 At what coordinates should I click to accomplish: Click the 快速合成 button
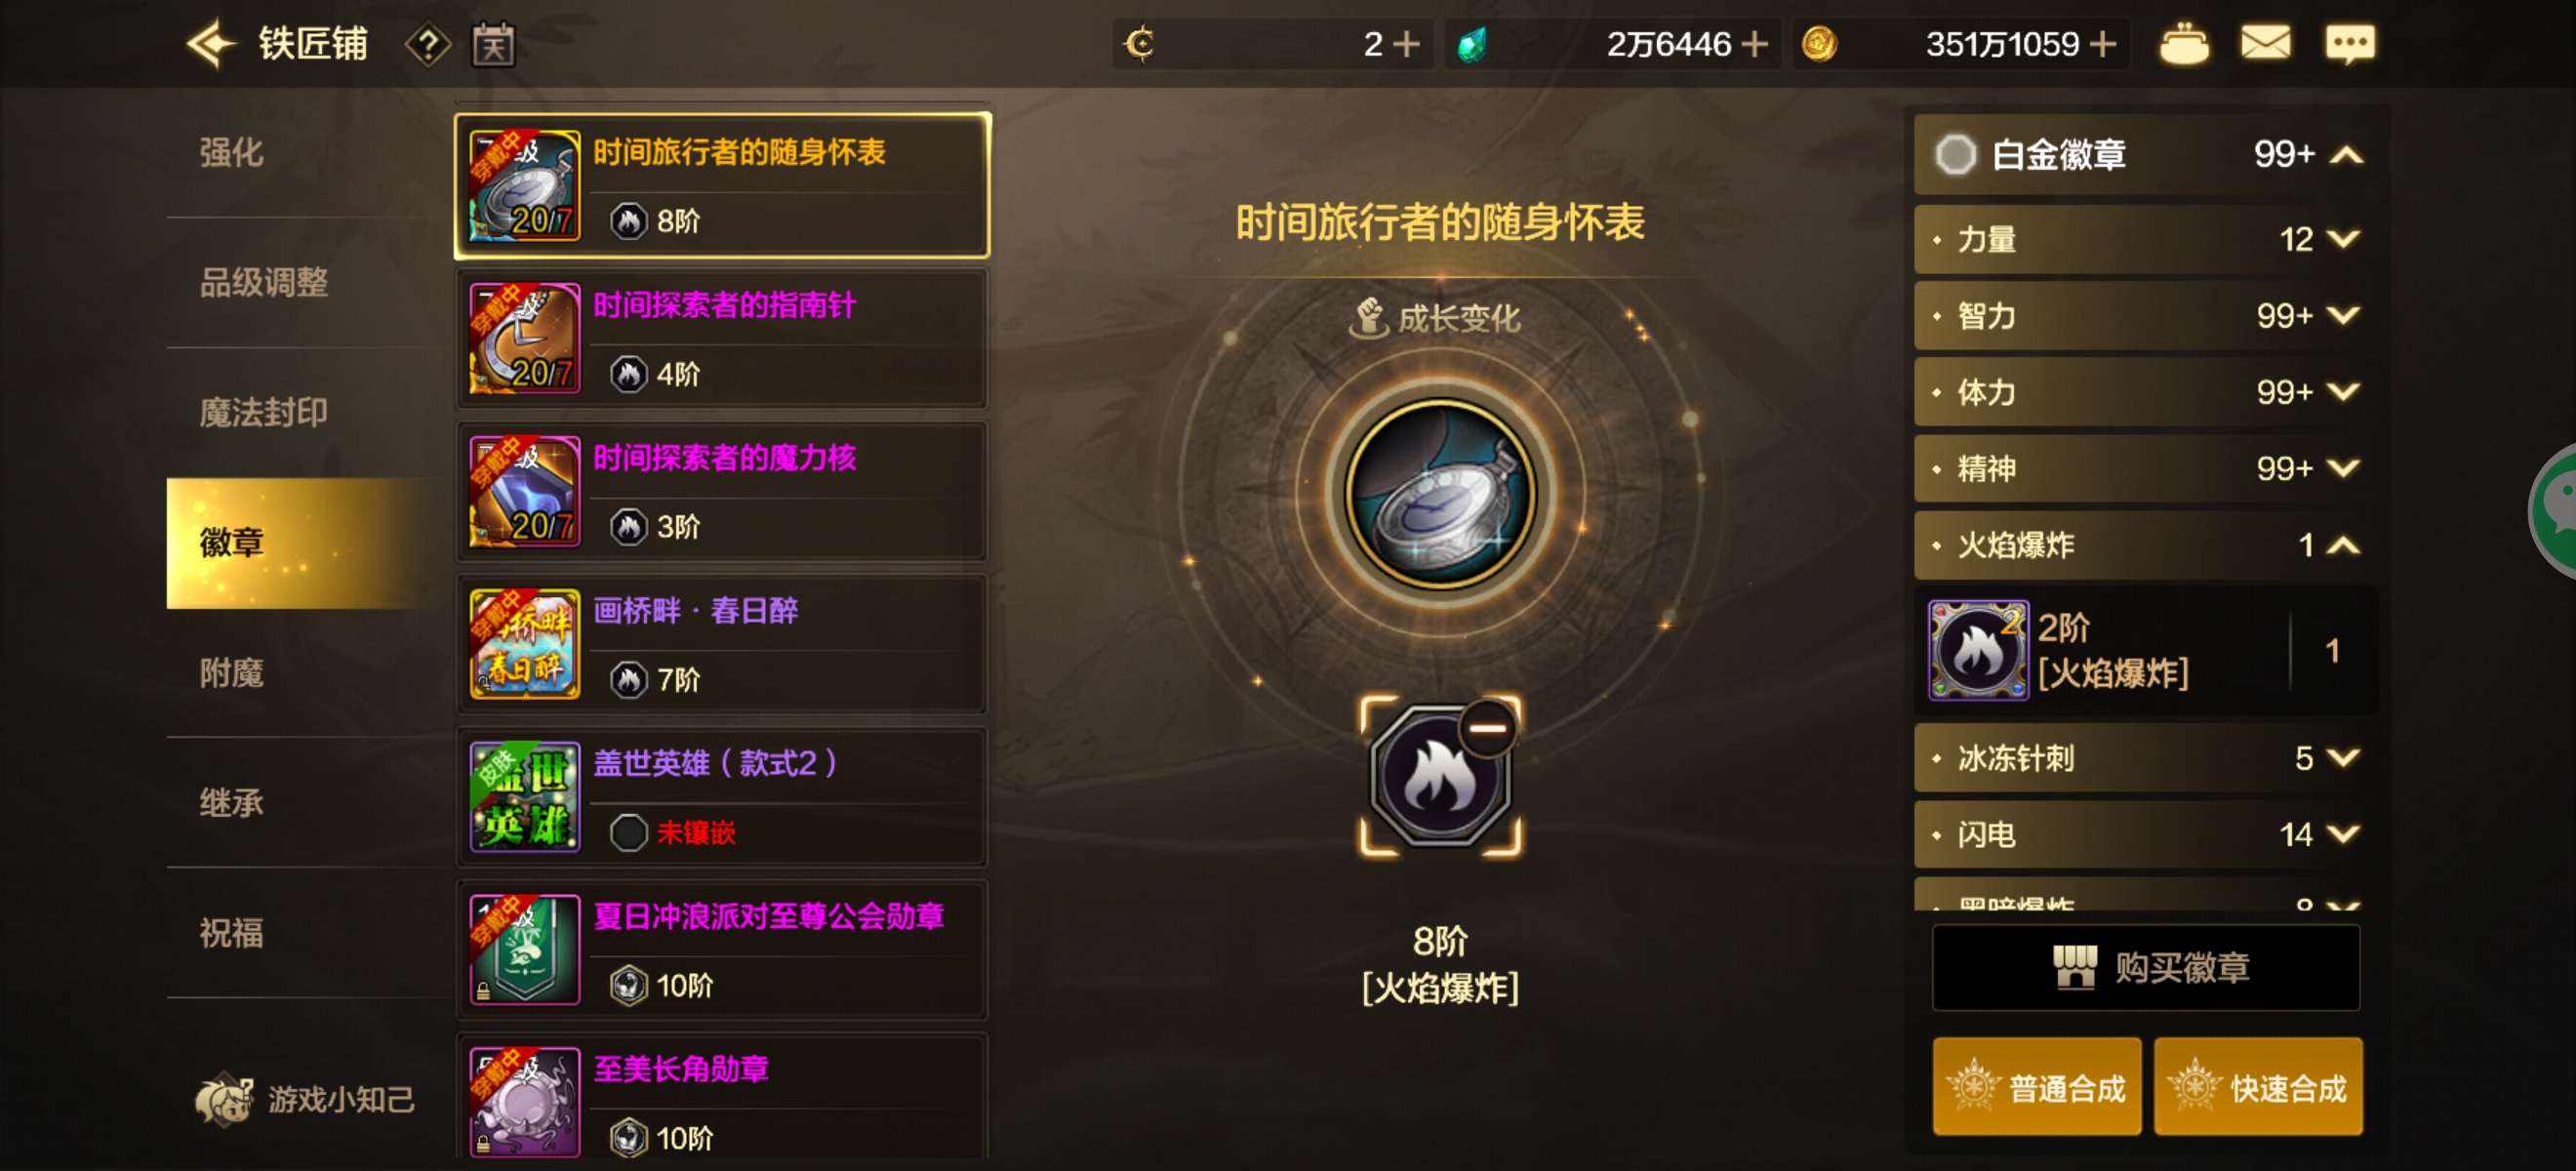coord(2257,1087)
